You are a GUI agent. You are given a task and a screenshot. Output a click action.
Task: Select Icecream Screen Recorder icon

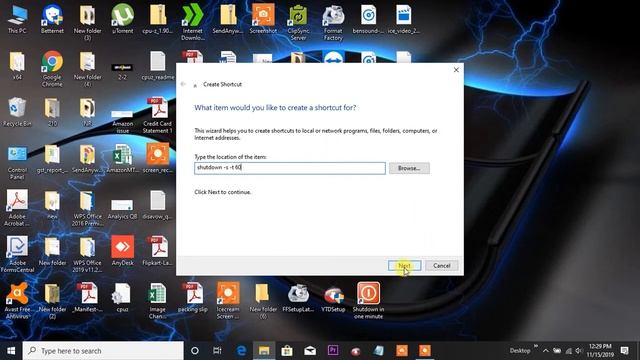(x=228, y=301)
